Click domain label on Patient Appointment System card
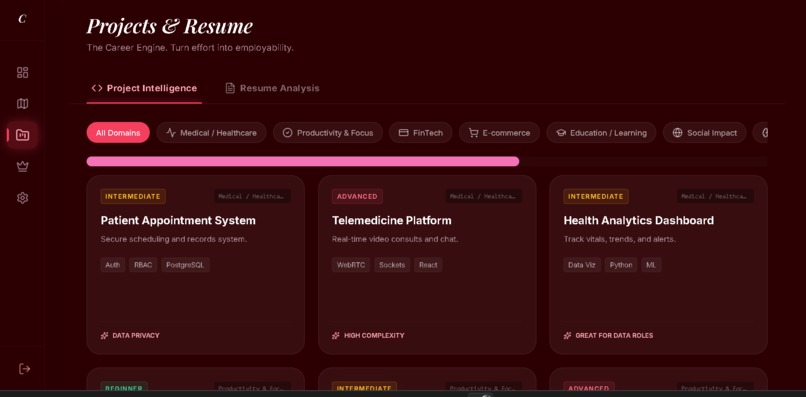806x397 pixels. click(x=252, y=196)
